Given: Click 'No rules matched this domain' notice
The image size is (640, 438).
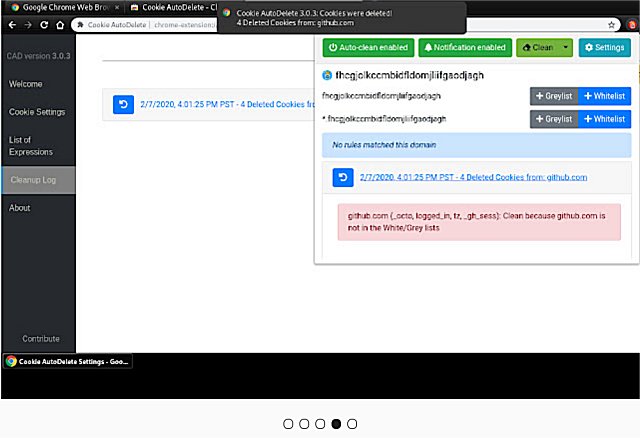Looking at the screenshot, I should coord(476,145).
